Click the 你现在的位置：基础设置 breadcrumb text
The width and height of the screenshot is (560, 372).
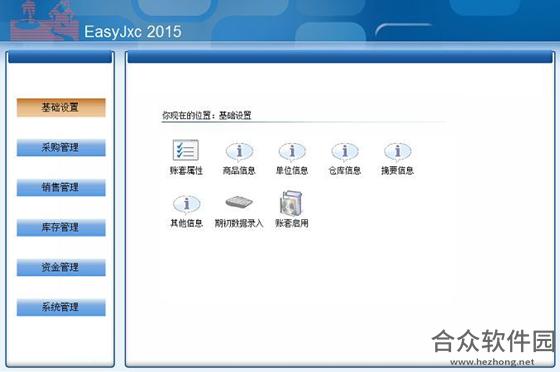click(x=207, y=115)
